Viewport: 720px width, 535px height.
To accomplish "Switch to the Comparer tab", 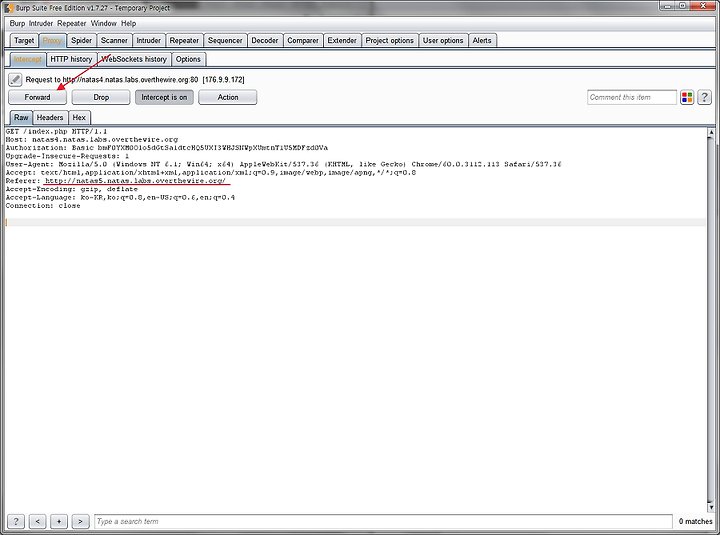I will (303, 40).
